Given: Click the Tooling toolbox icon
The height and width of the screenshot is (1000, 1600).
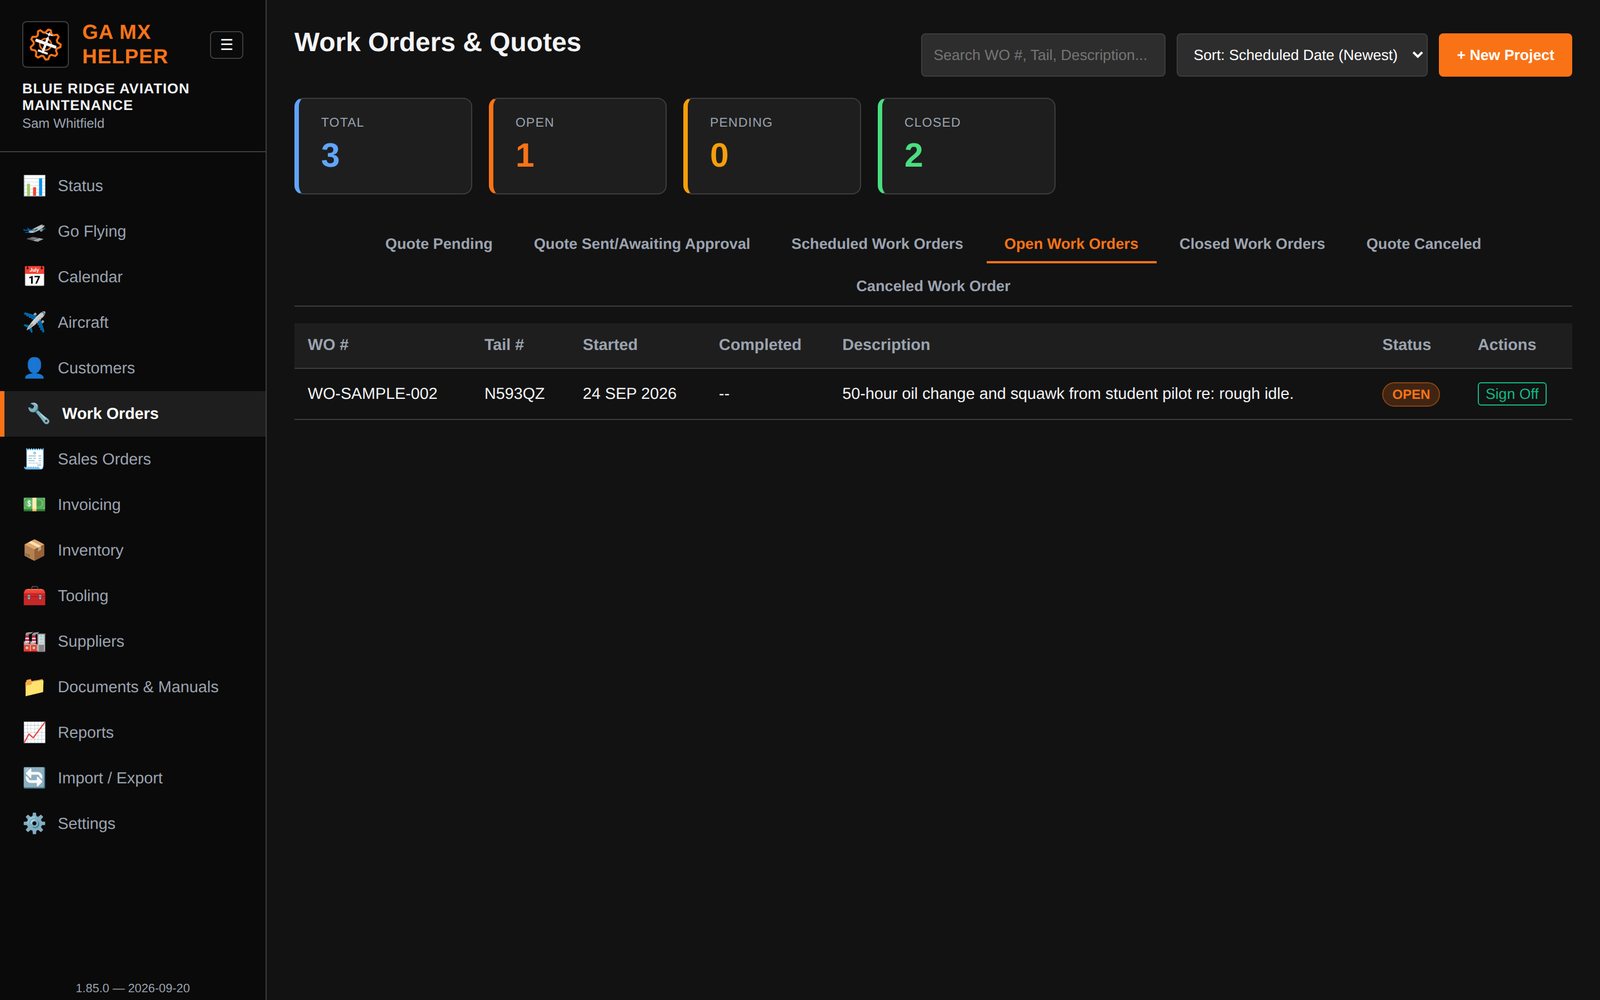Looking at the screenshot, I should pos(34,595).
